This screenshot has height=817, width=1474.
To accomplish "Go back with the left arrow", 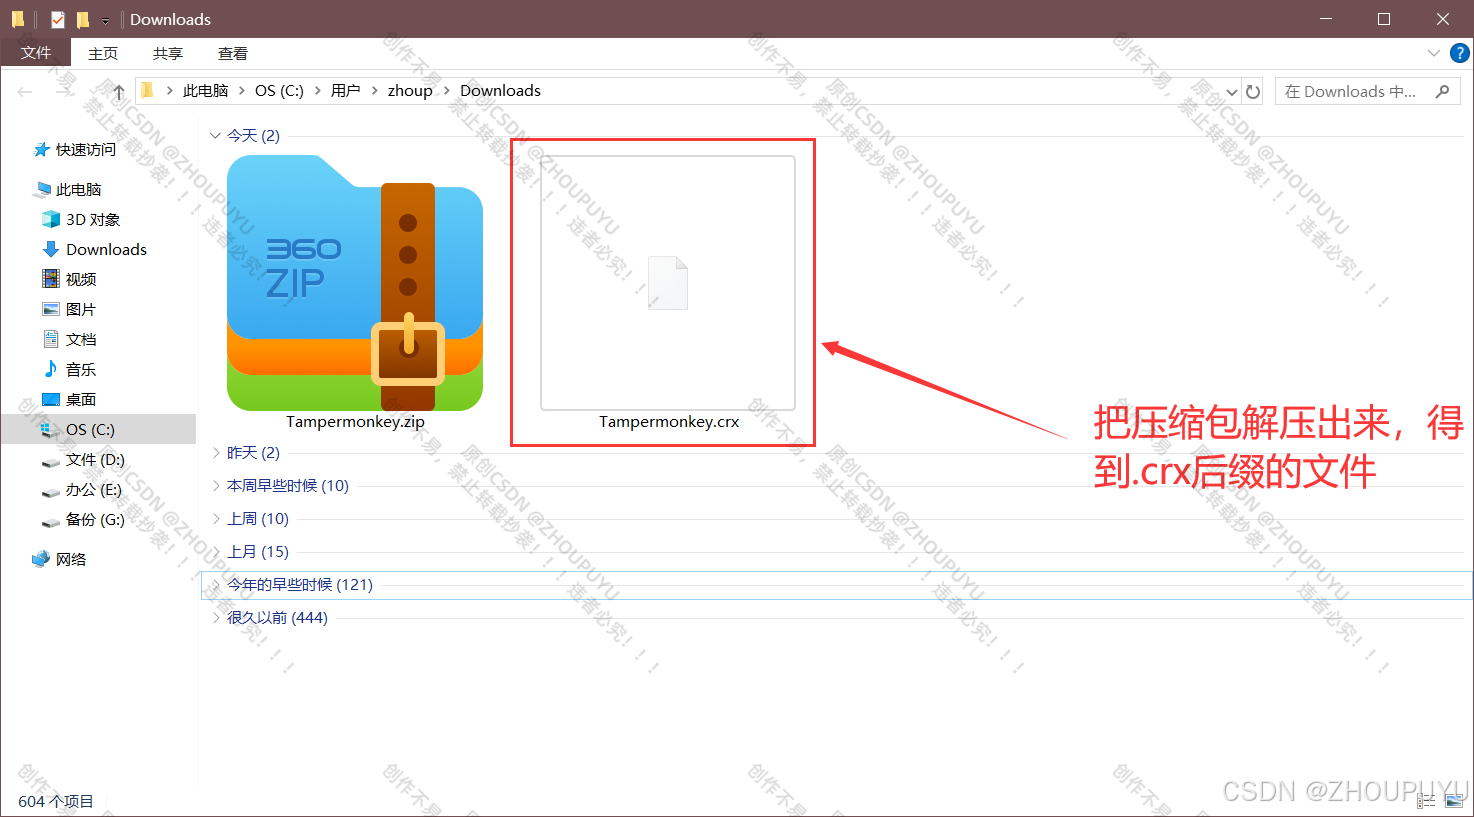I will pos(25,91).
